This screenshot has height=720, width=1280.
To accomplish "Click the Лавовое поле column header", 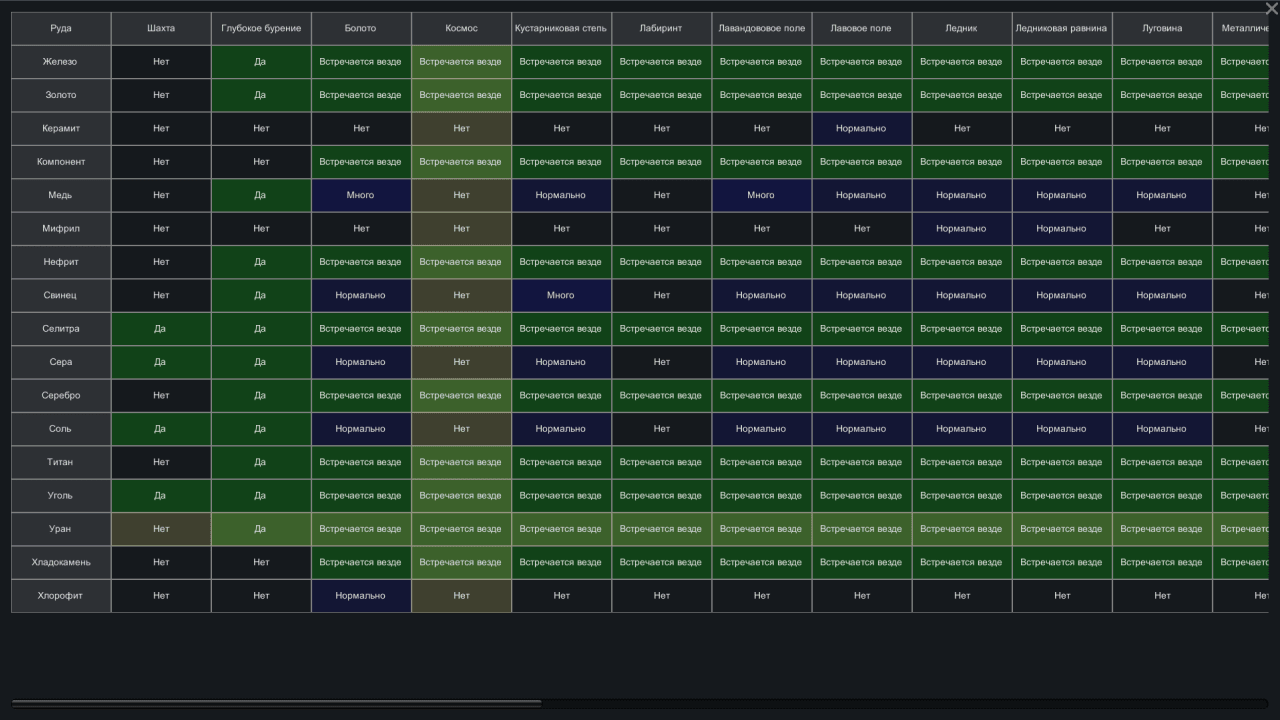I will (x=861, y=28).
